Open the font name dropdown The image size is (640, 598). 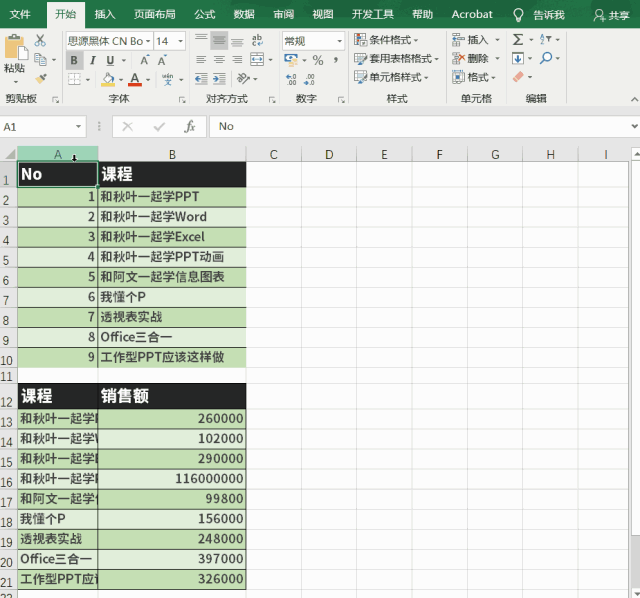(148, 41)
